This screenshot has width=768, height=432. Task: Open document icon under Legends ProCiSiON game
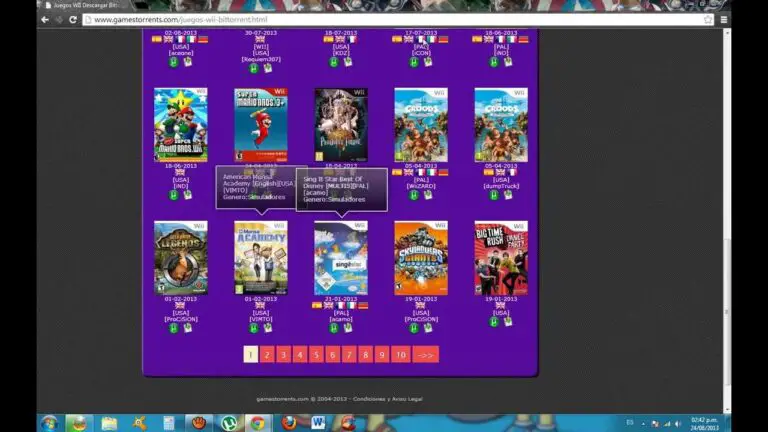tap(188, 328)
